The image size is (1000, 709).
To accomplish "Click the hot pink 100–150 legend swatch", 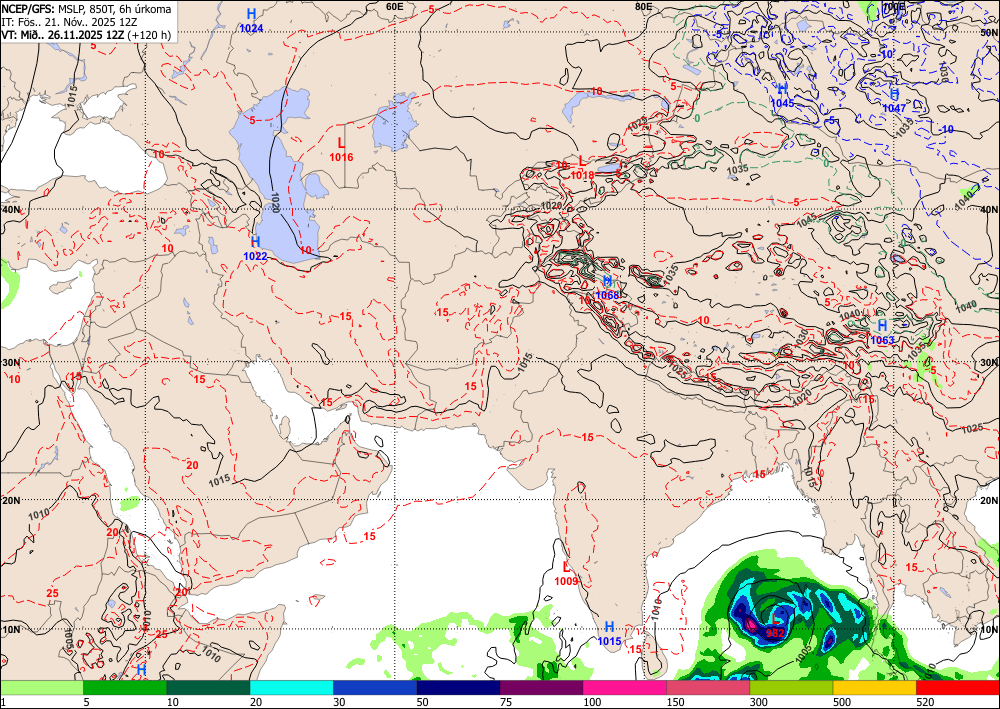I will pyautogui.click(x=625, y=688).
